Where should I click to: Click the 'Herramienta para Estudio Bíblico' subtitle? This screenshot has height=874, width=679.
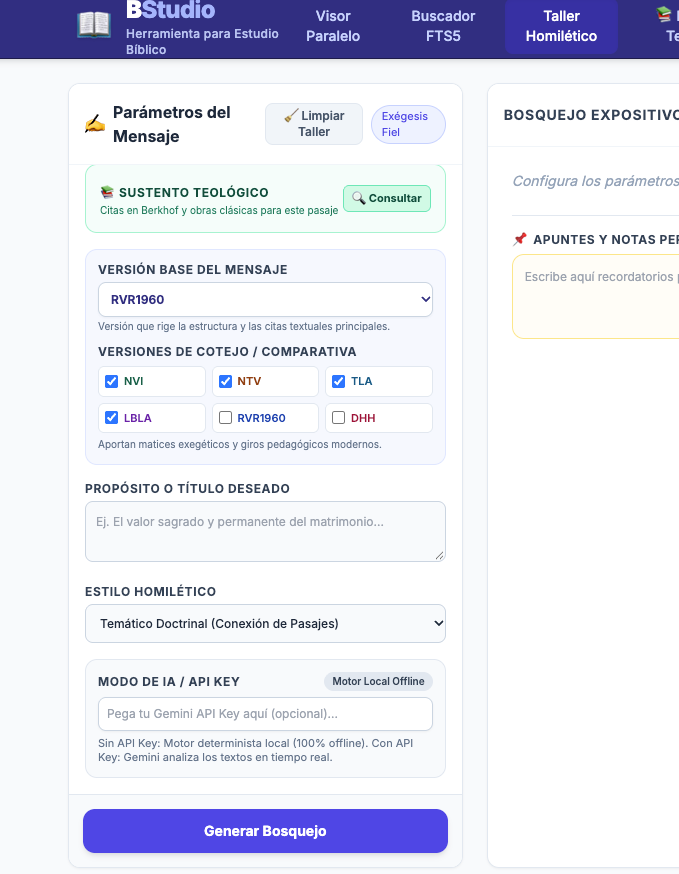[202, 42]
